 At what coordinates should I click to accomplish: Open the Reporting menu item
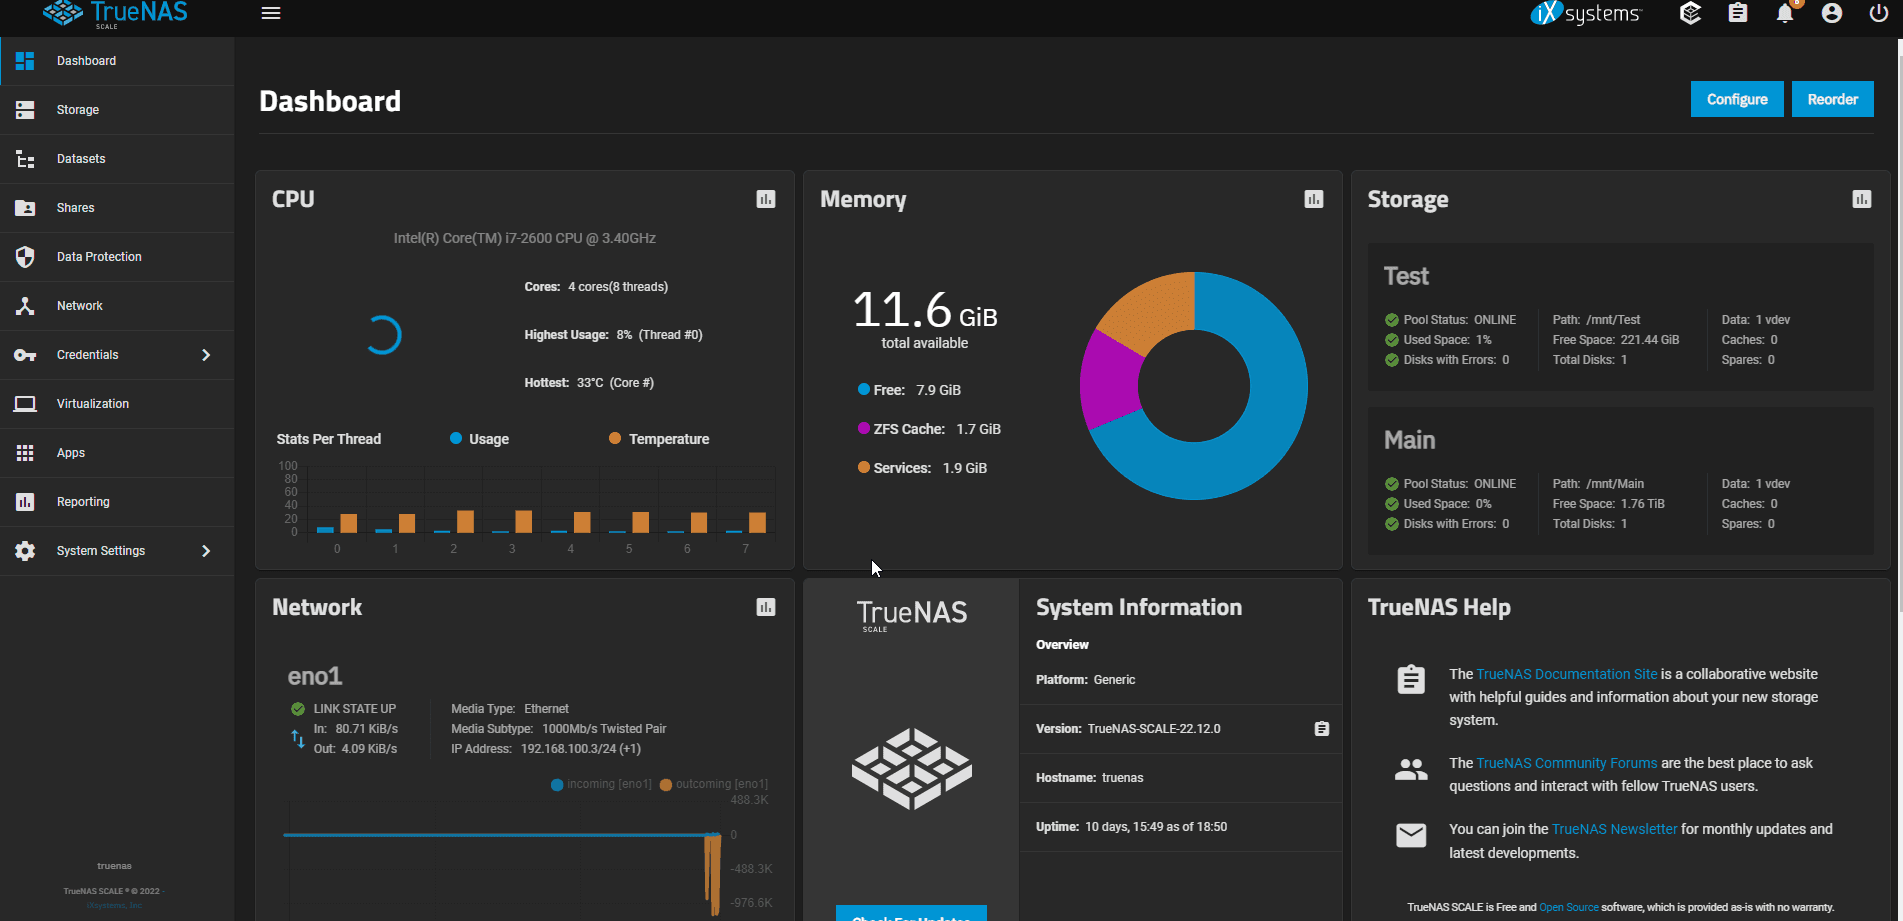pos(117,502)
